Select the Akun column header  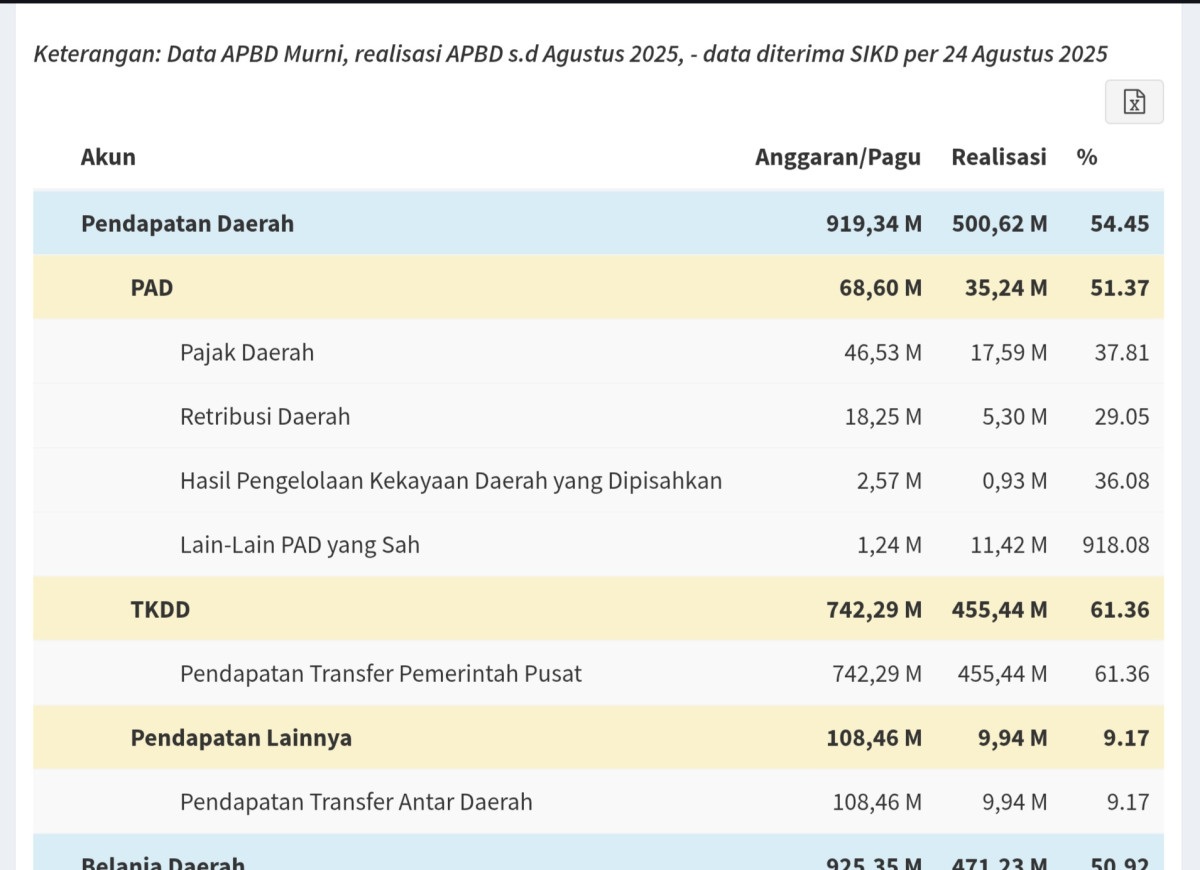(x=108, y=157)
